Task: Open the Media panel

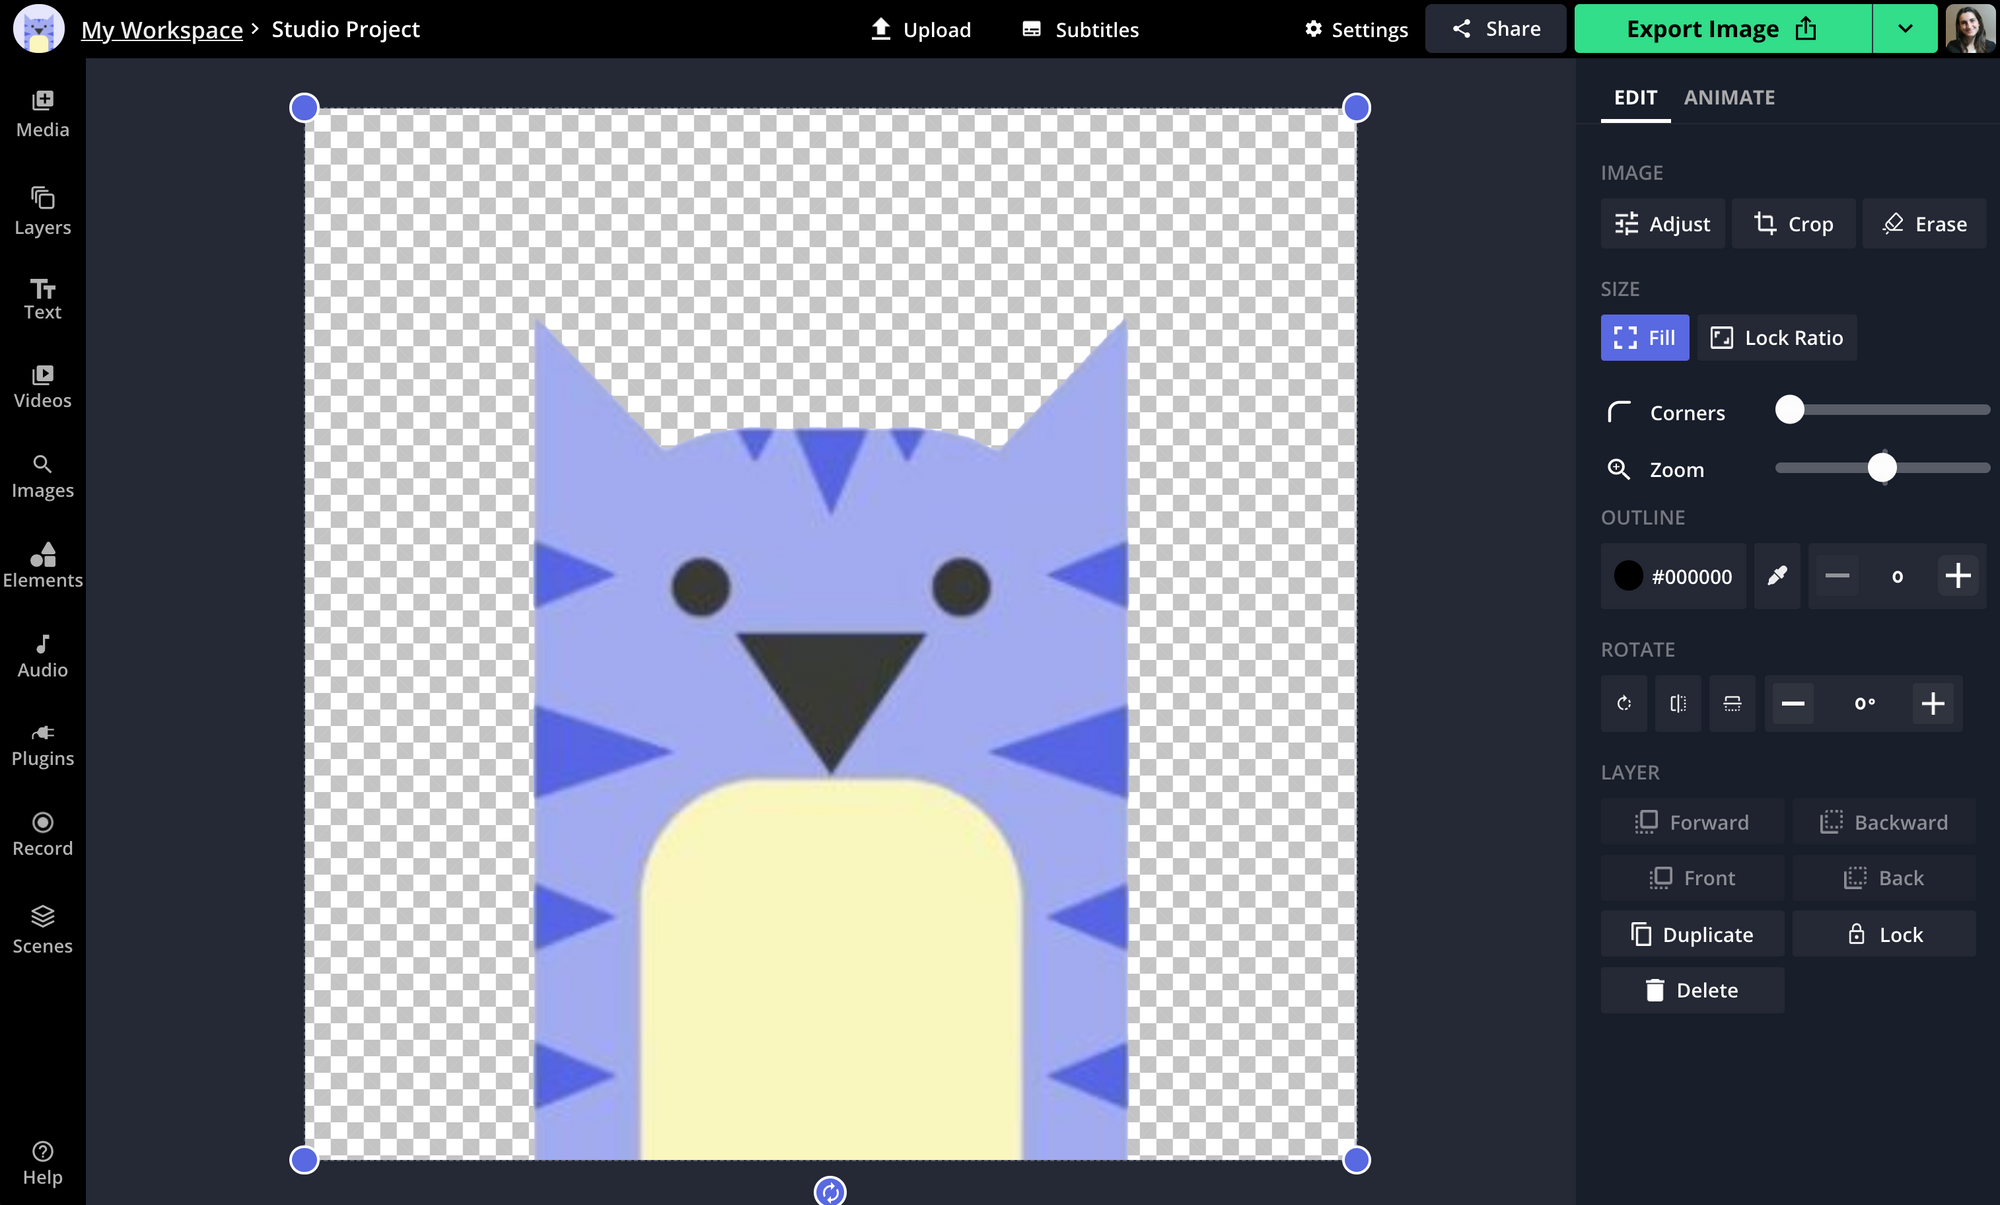Action: [42, 113]
